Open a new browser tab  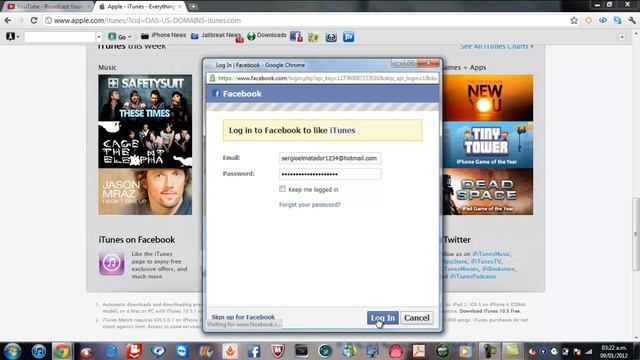[193, 7]
